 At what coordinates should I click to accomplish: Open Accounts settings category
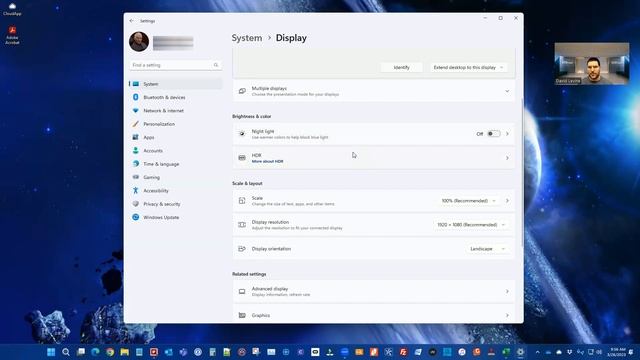[x=176, y=151]
